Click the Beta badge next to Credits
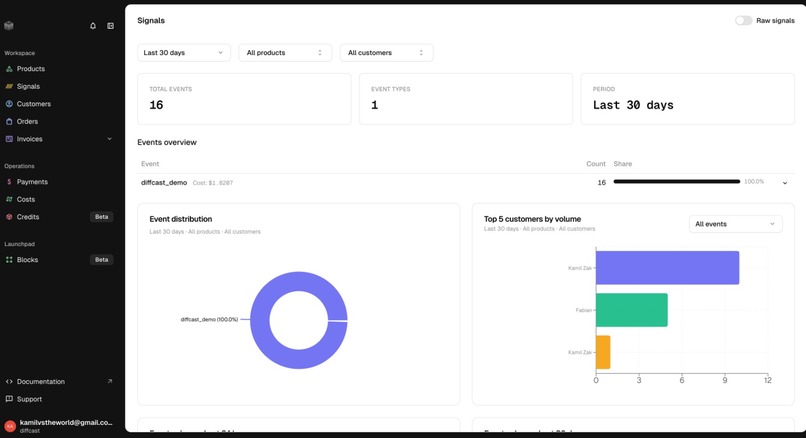The height and width of the screenshot is (438, 806). [102, 217]
